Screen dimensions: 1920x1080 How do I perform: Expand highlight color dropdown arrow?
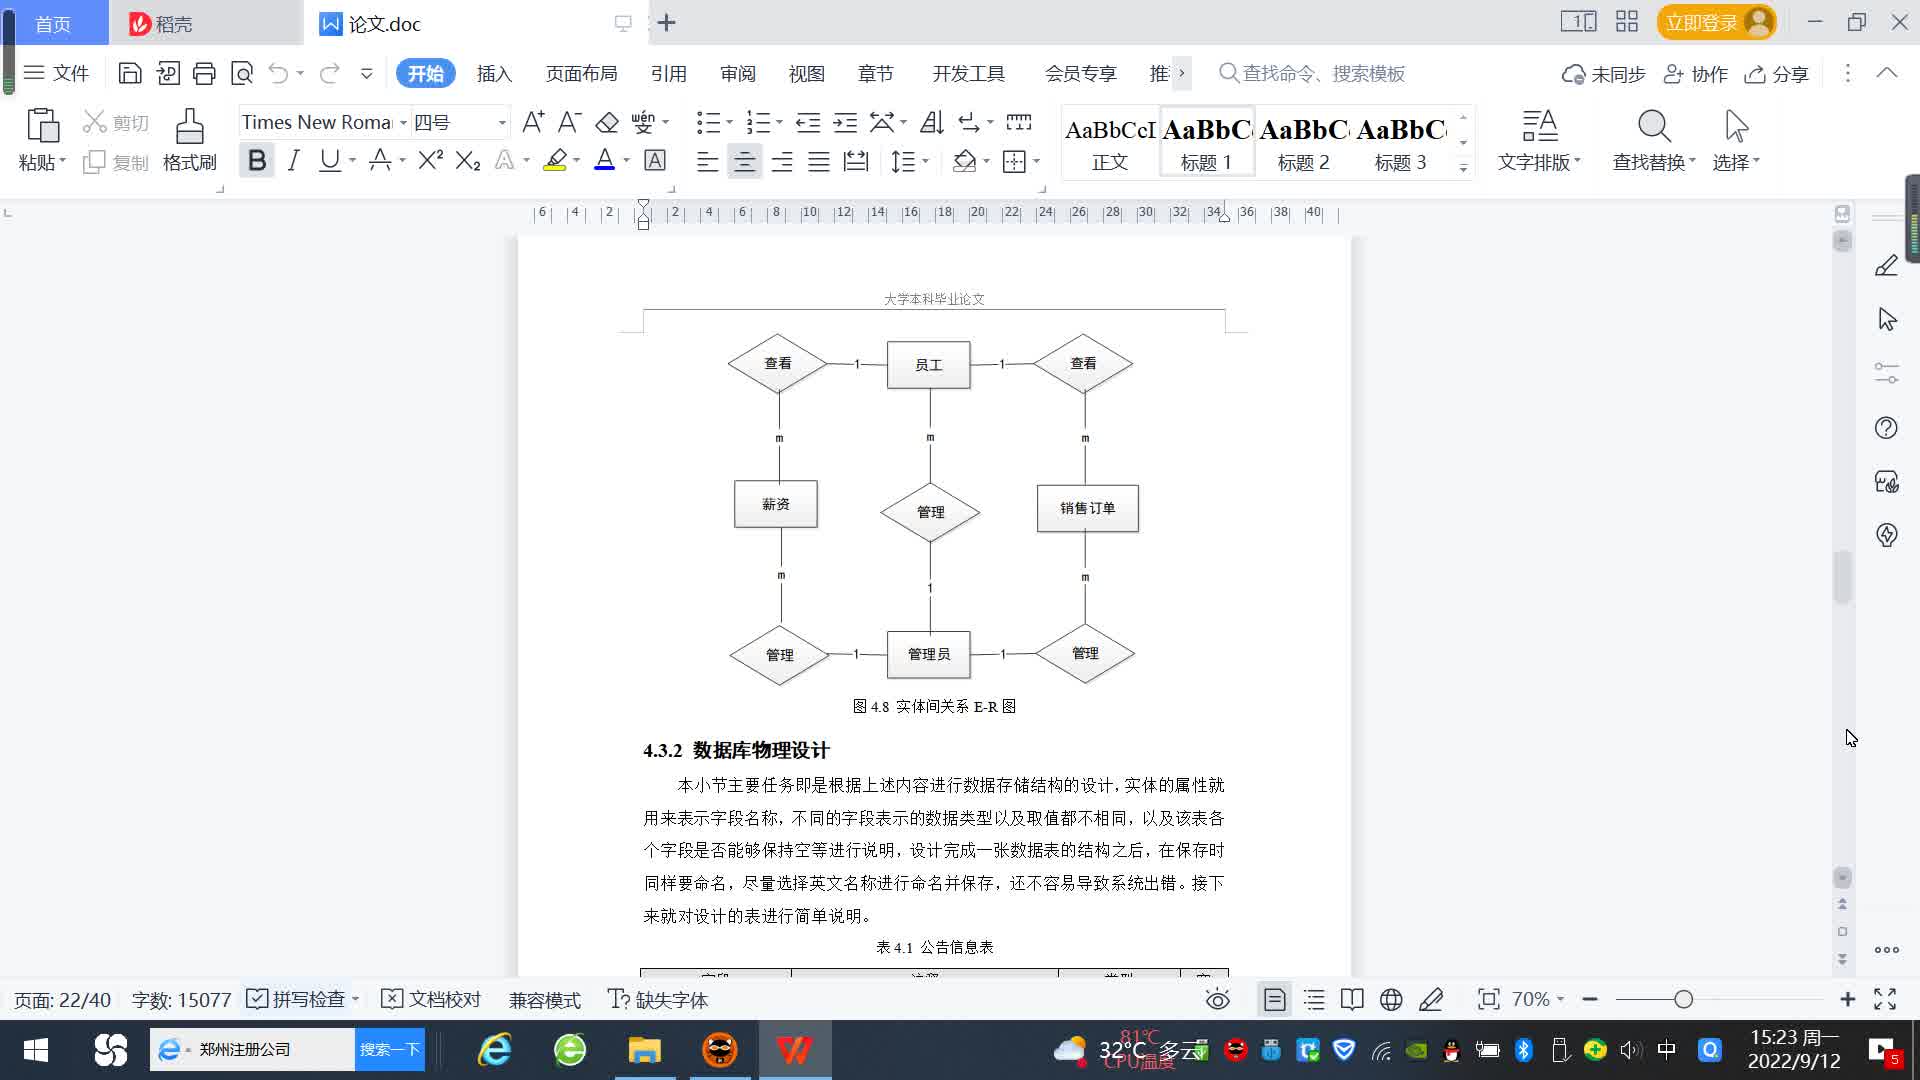point(577,160)
